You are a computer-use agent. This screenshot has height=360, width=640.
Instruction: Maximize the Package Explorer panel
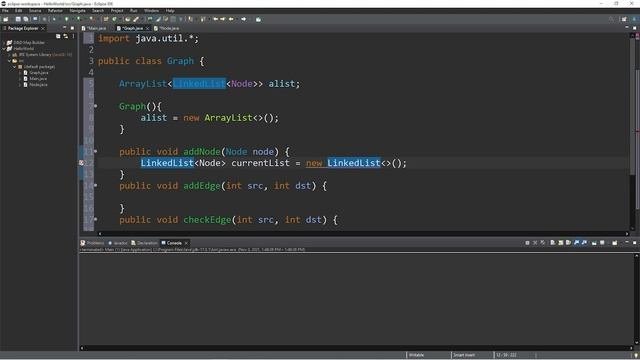pyautogui.click(x=72, y=28)
